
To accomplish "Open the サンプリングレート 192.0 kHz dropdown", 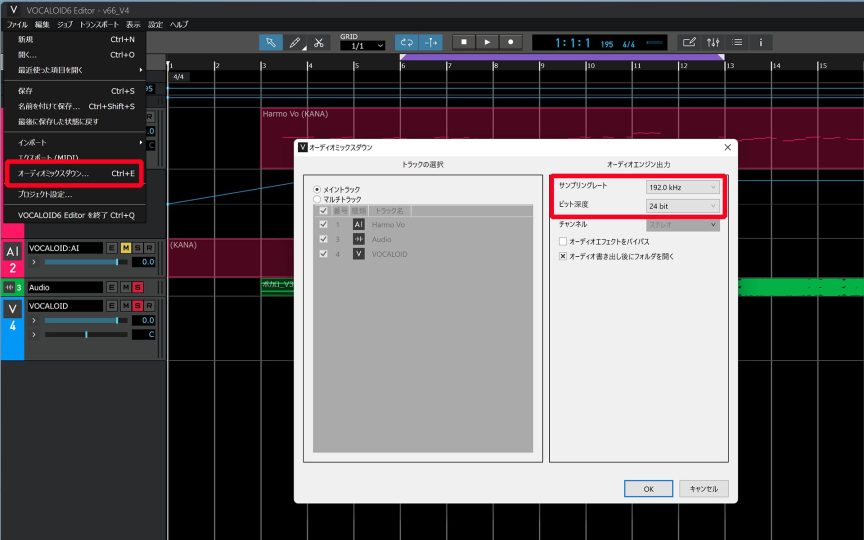I will tap(682, 187).
